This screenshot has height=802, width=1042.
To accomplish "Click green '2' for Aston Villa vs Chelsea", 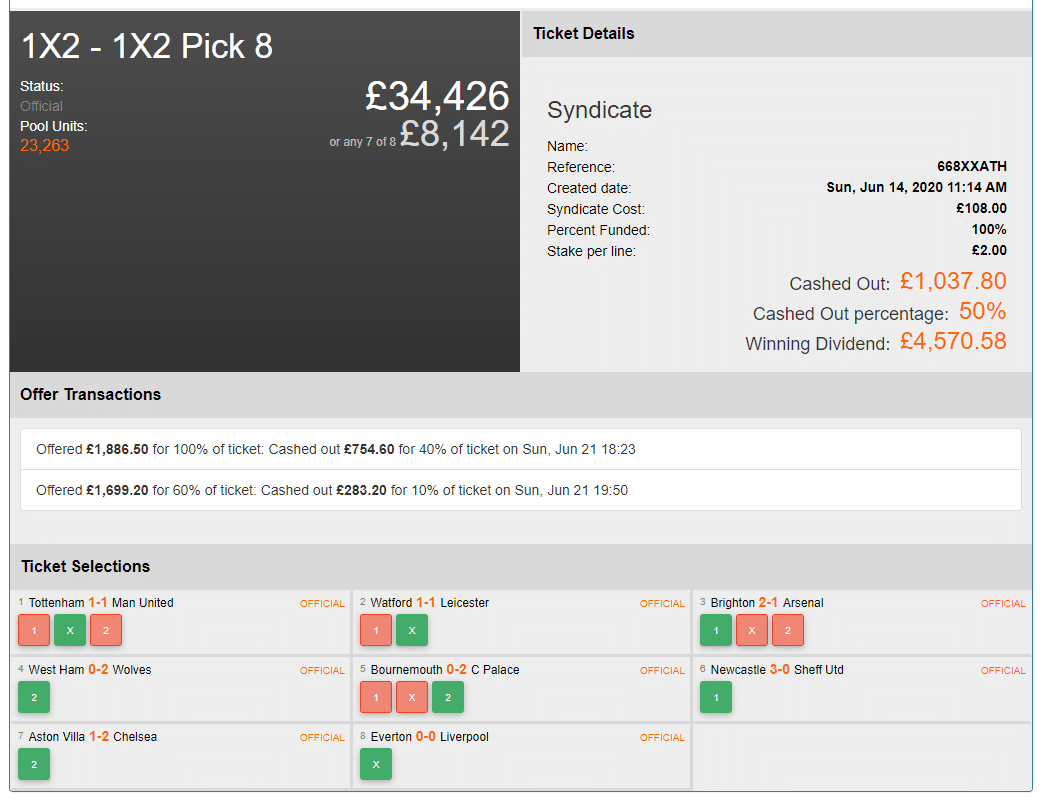I will 34,764.
